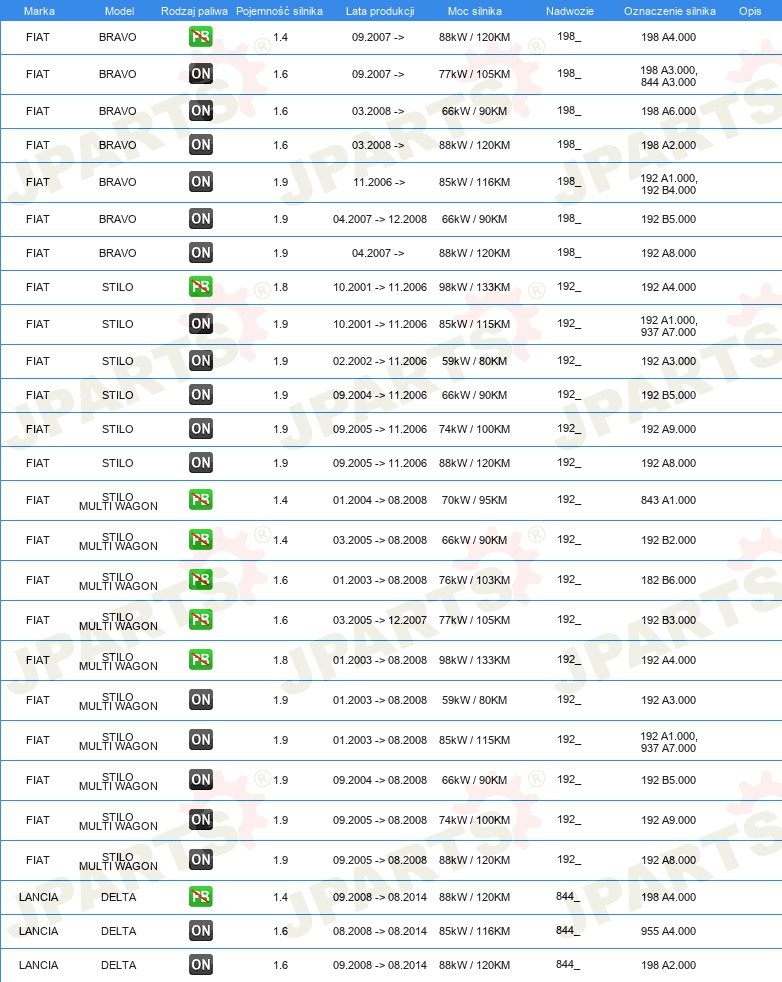Click the 843 A1.000 engine code cell
782x982 pixels.
click(668, 500)
